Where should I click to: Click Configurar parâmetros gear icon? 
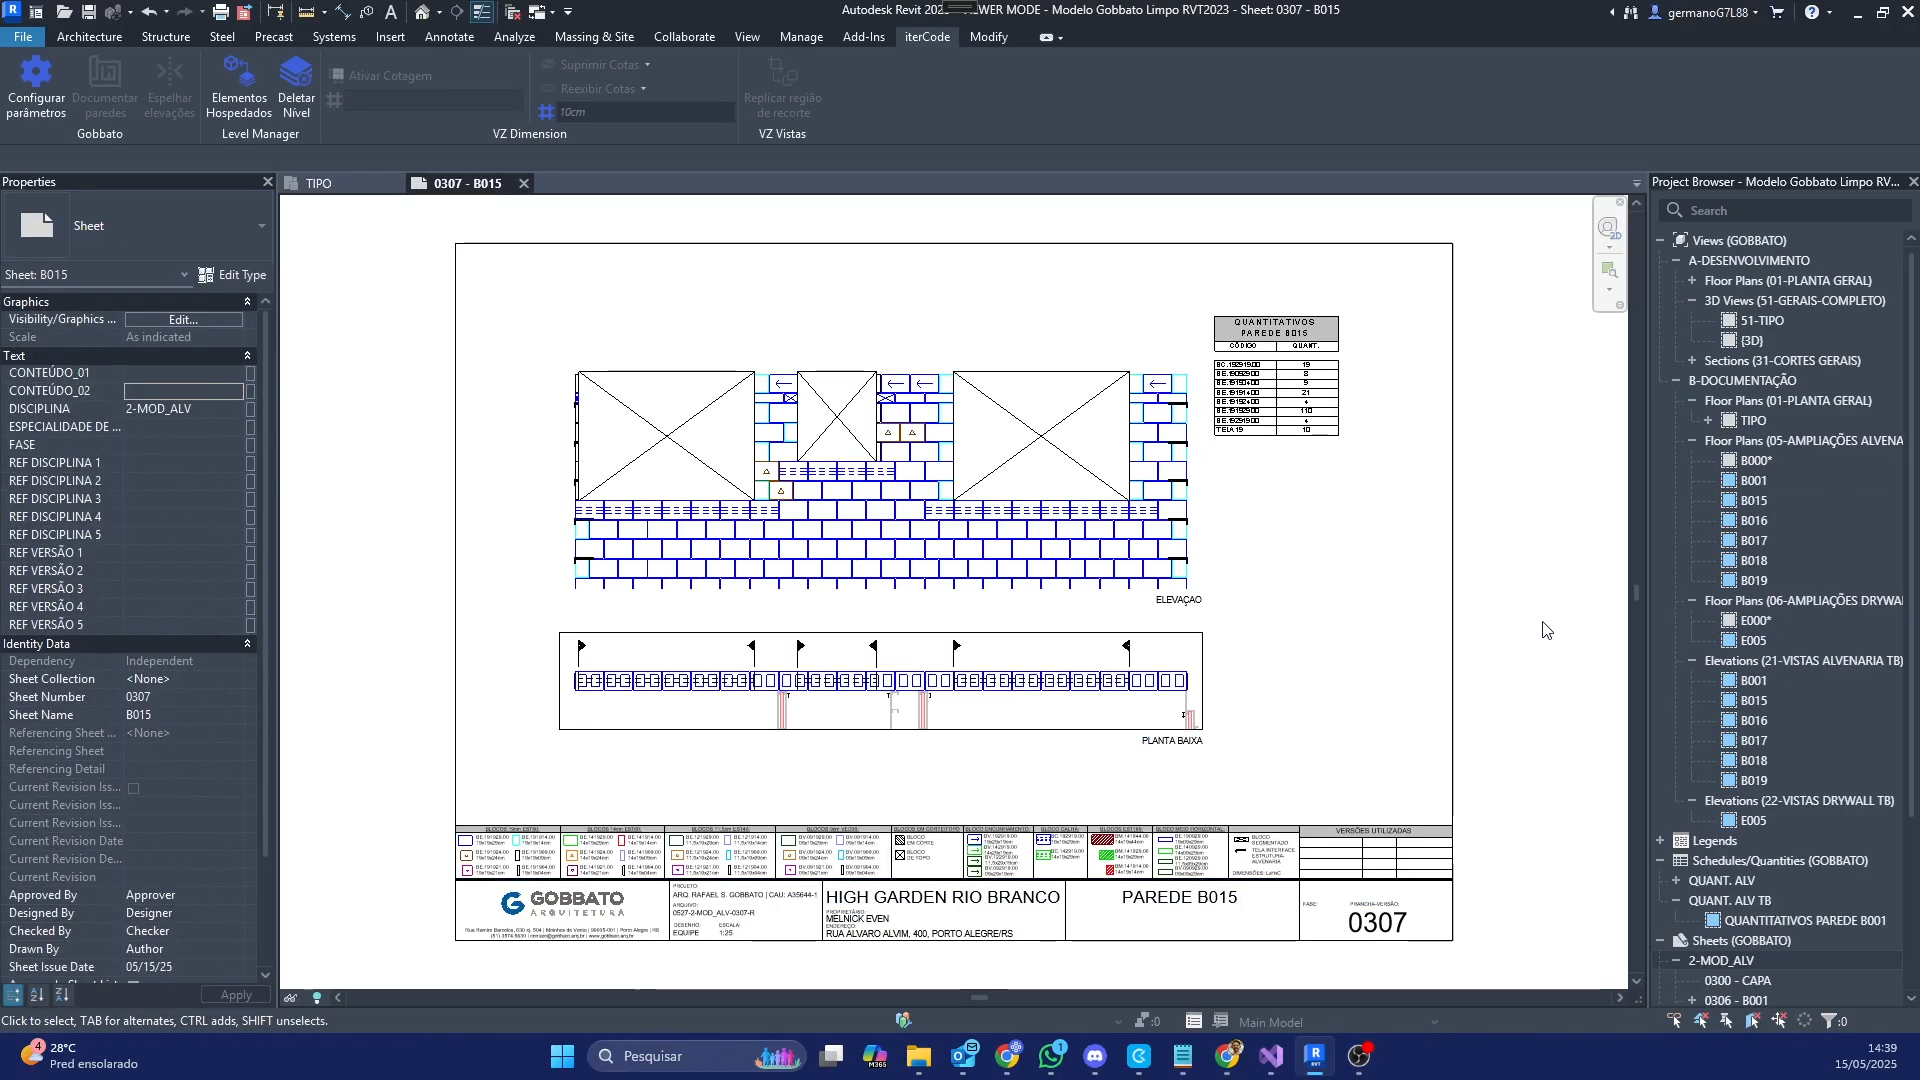[x=36, y=73]
